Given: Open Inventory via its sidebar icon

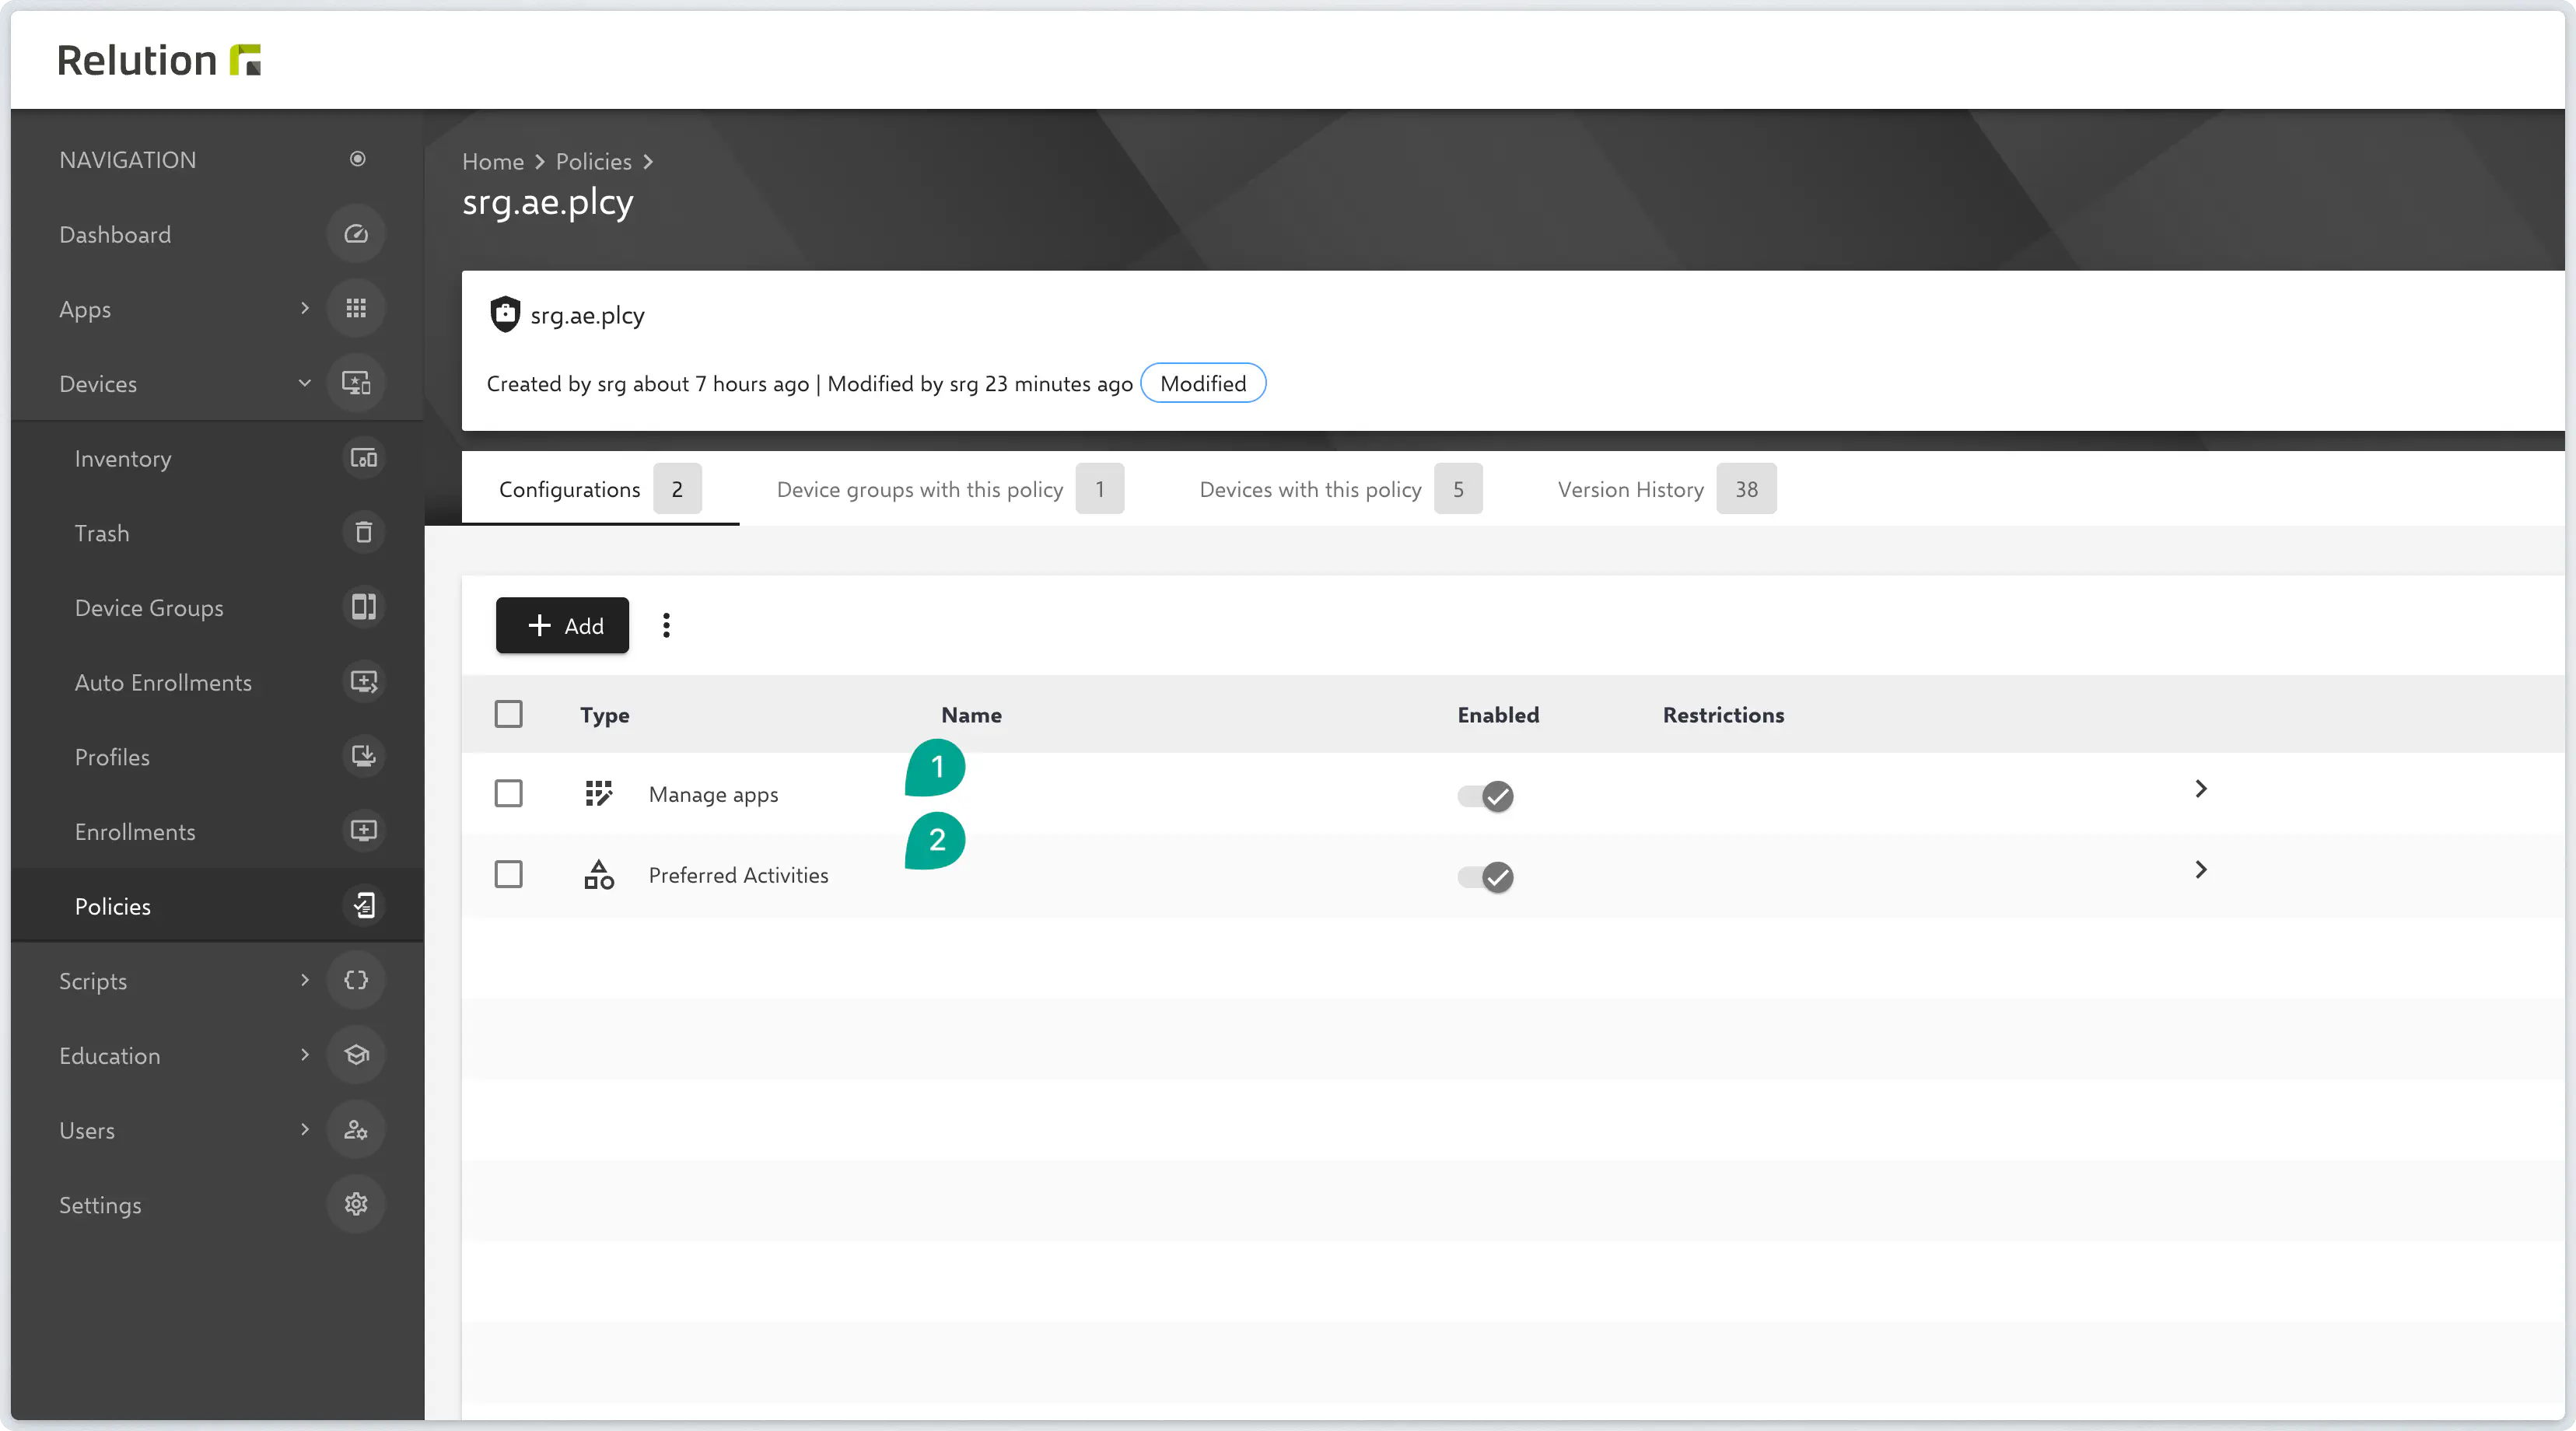Looking at the screenshot, I should [363, 458].
